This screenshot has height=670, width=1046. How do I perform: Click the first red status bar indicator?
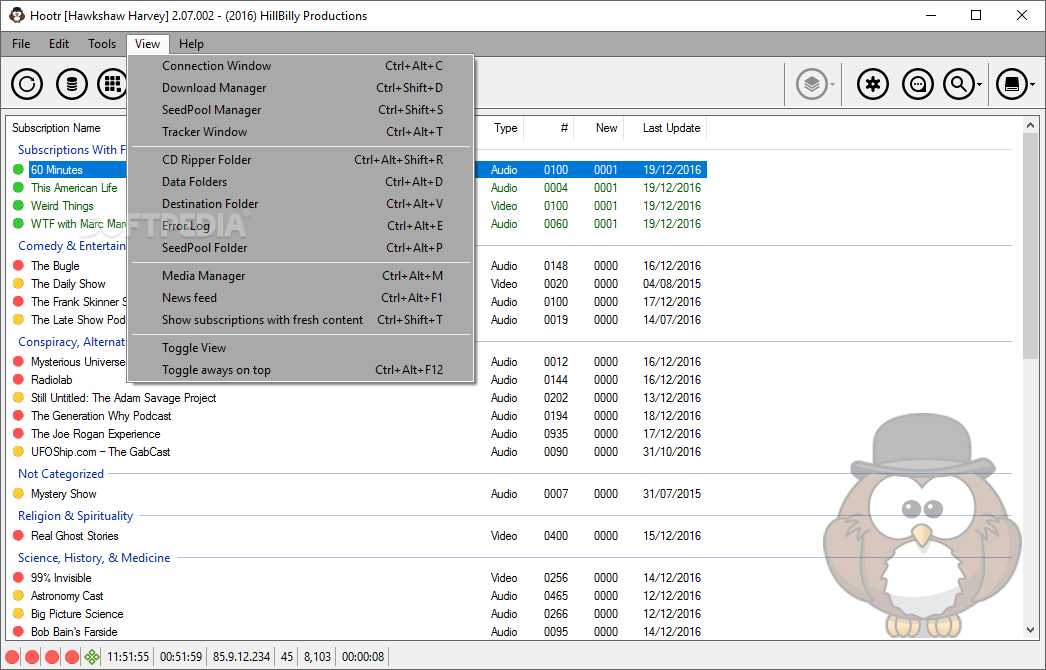12,657
